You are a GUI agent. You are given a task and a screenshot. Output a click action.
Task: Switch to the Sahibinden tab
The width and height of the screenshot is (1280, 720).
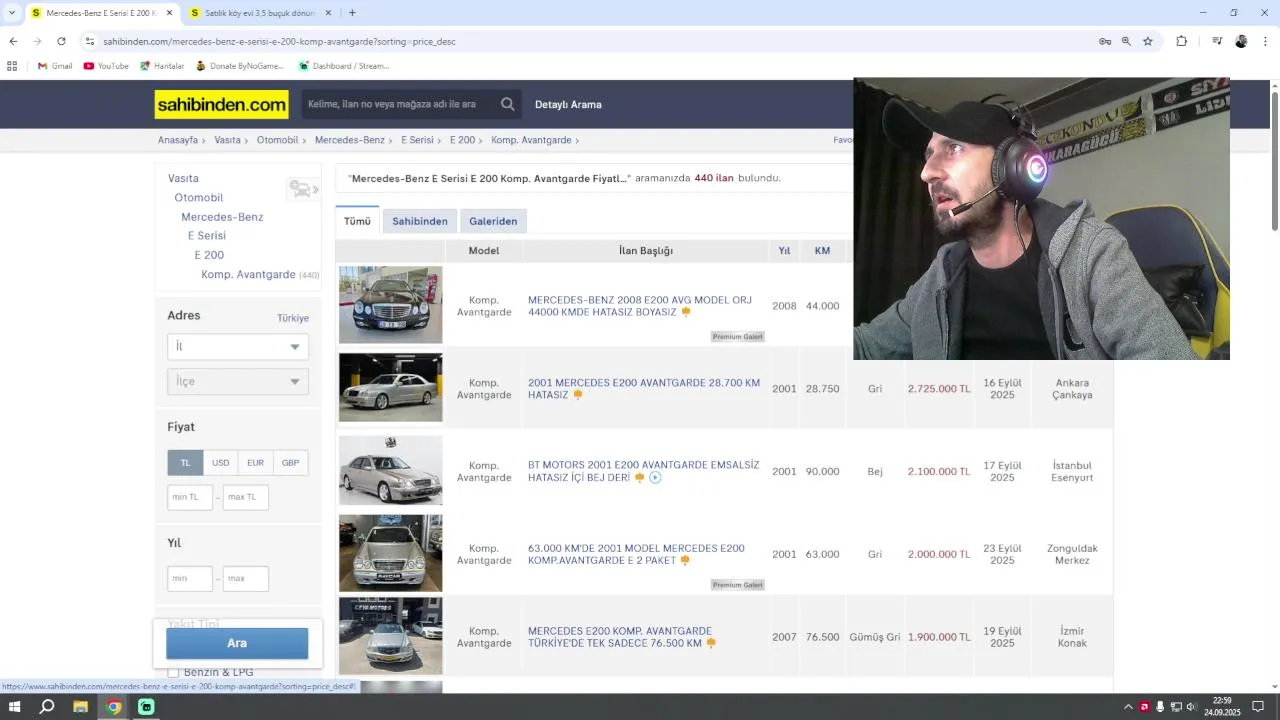(x=420, y=221)
